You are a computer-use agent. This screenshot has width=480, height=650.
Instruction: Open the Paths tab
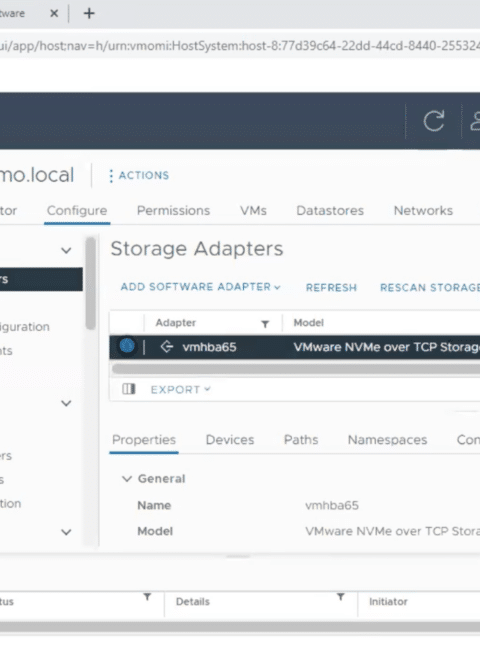(x=301, y=440)
